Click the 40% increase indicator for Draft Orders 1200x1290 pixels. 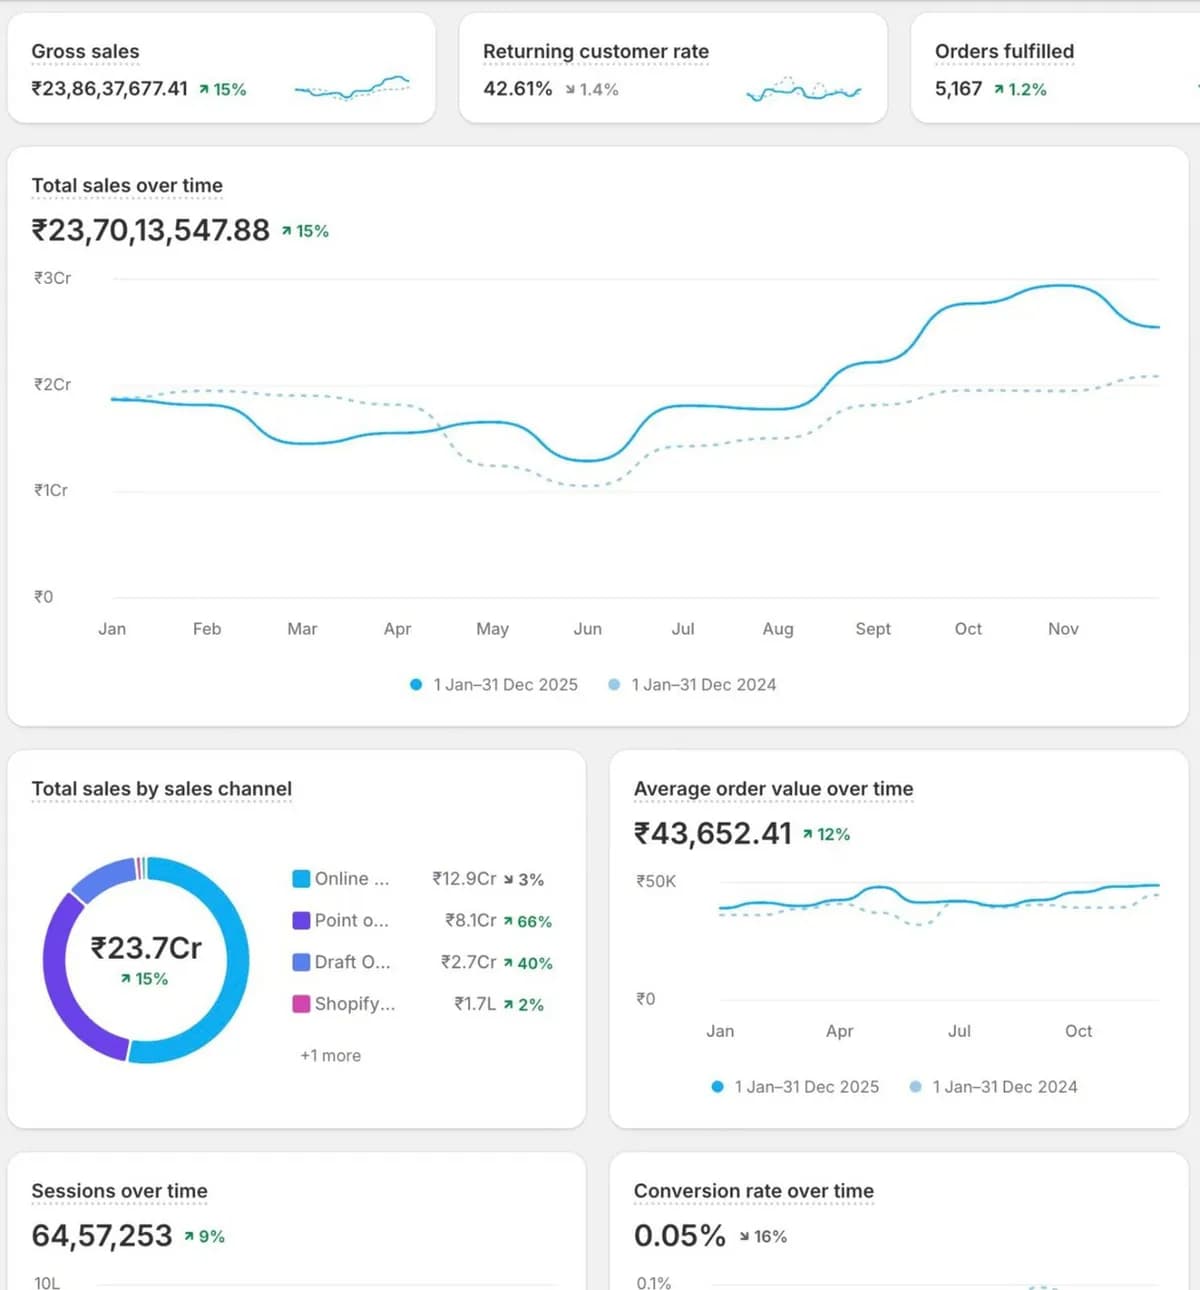coord(528,963)
